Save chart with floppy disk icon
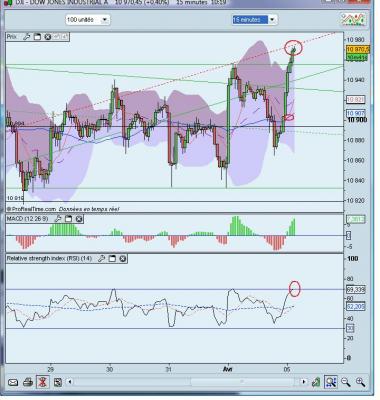 click(x=58, y=382)
